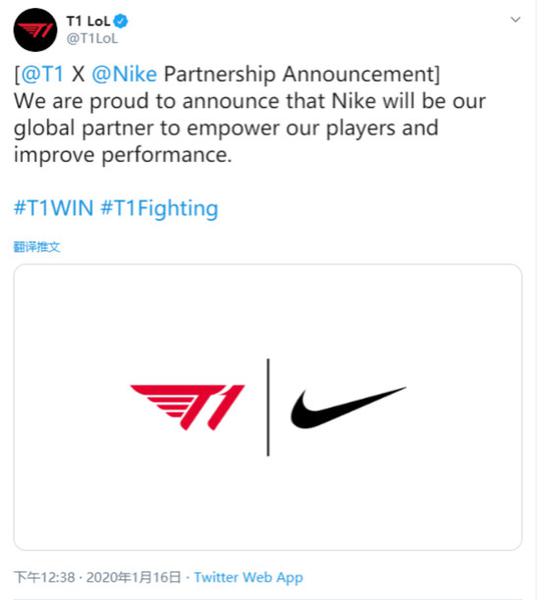550x600 pixels.
Task: Click the 'improve performance.' tweet line
Action: point(123,155)
